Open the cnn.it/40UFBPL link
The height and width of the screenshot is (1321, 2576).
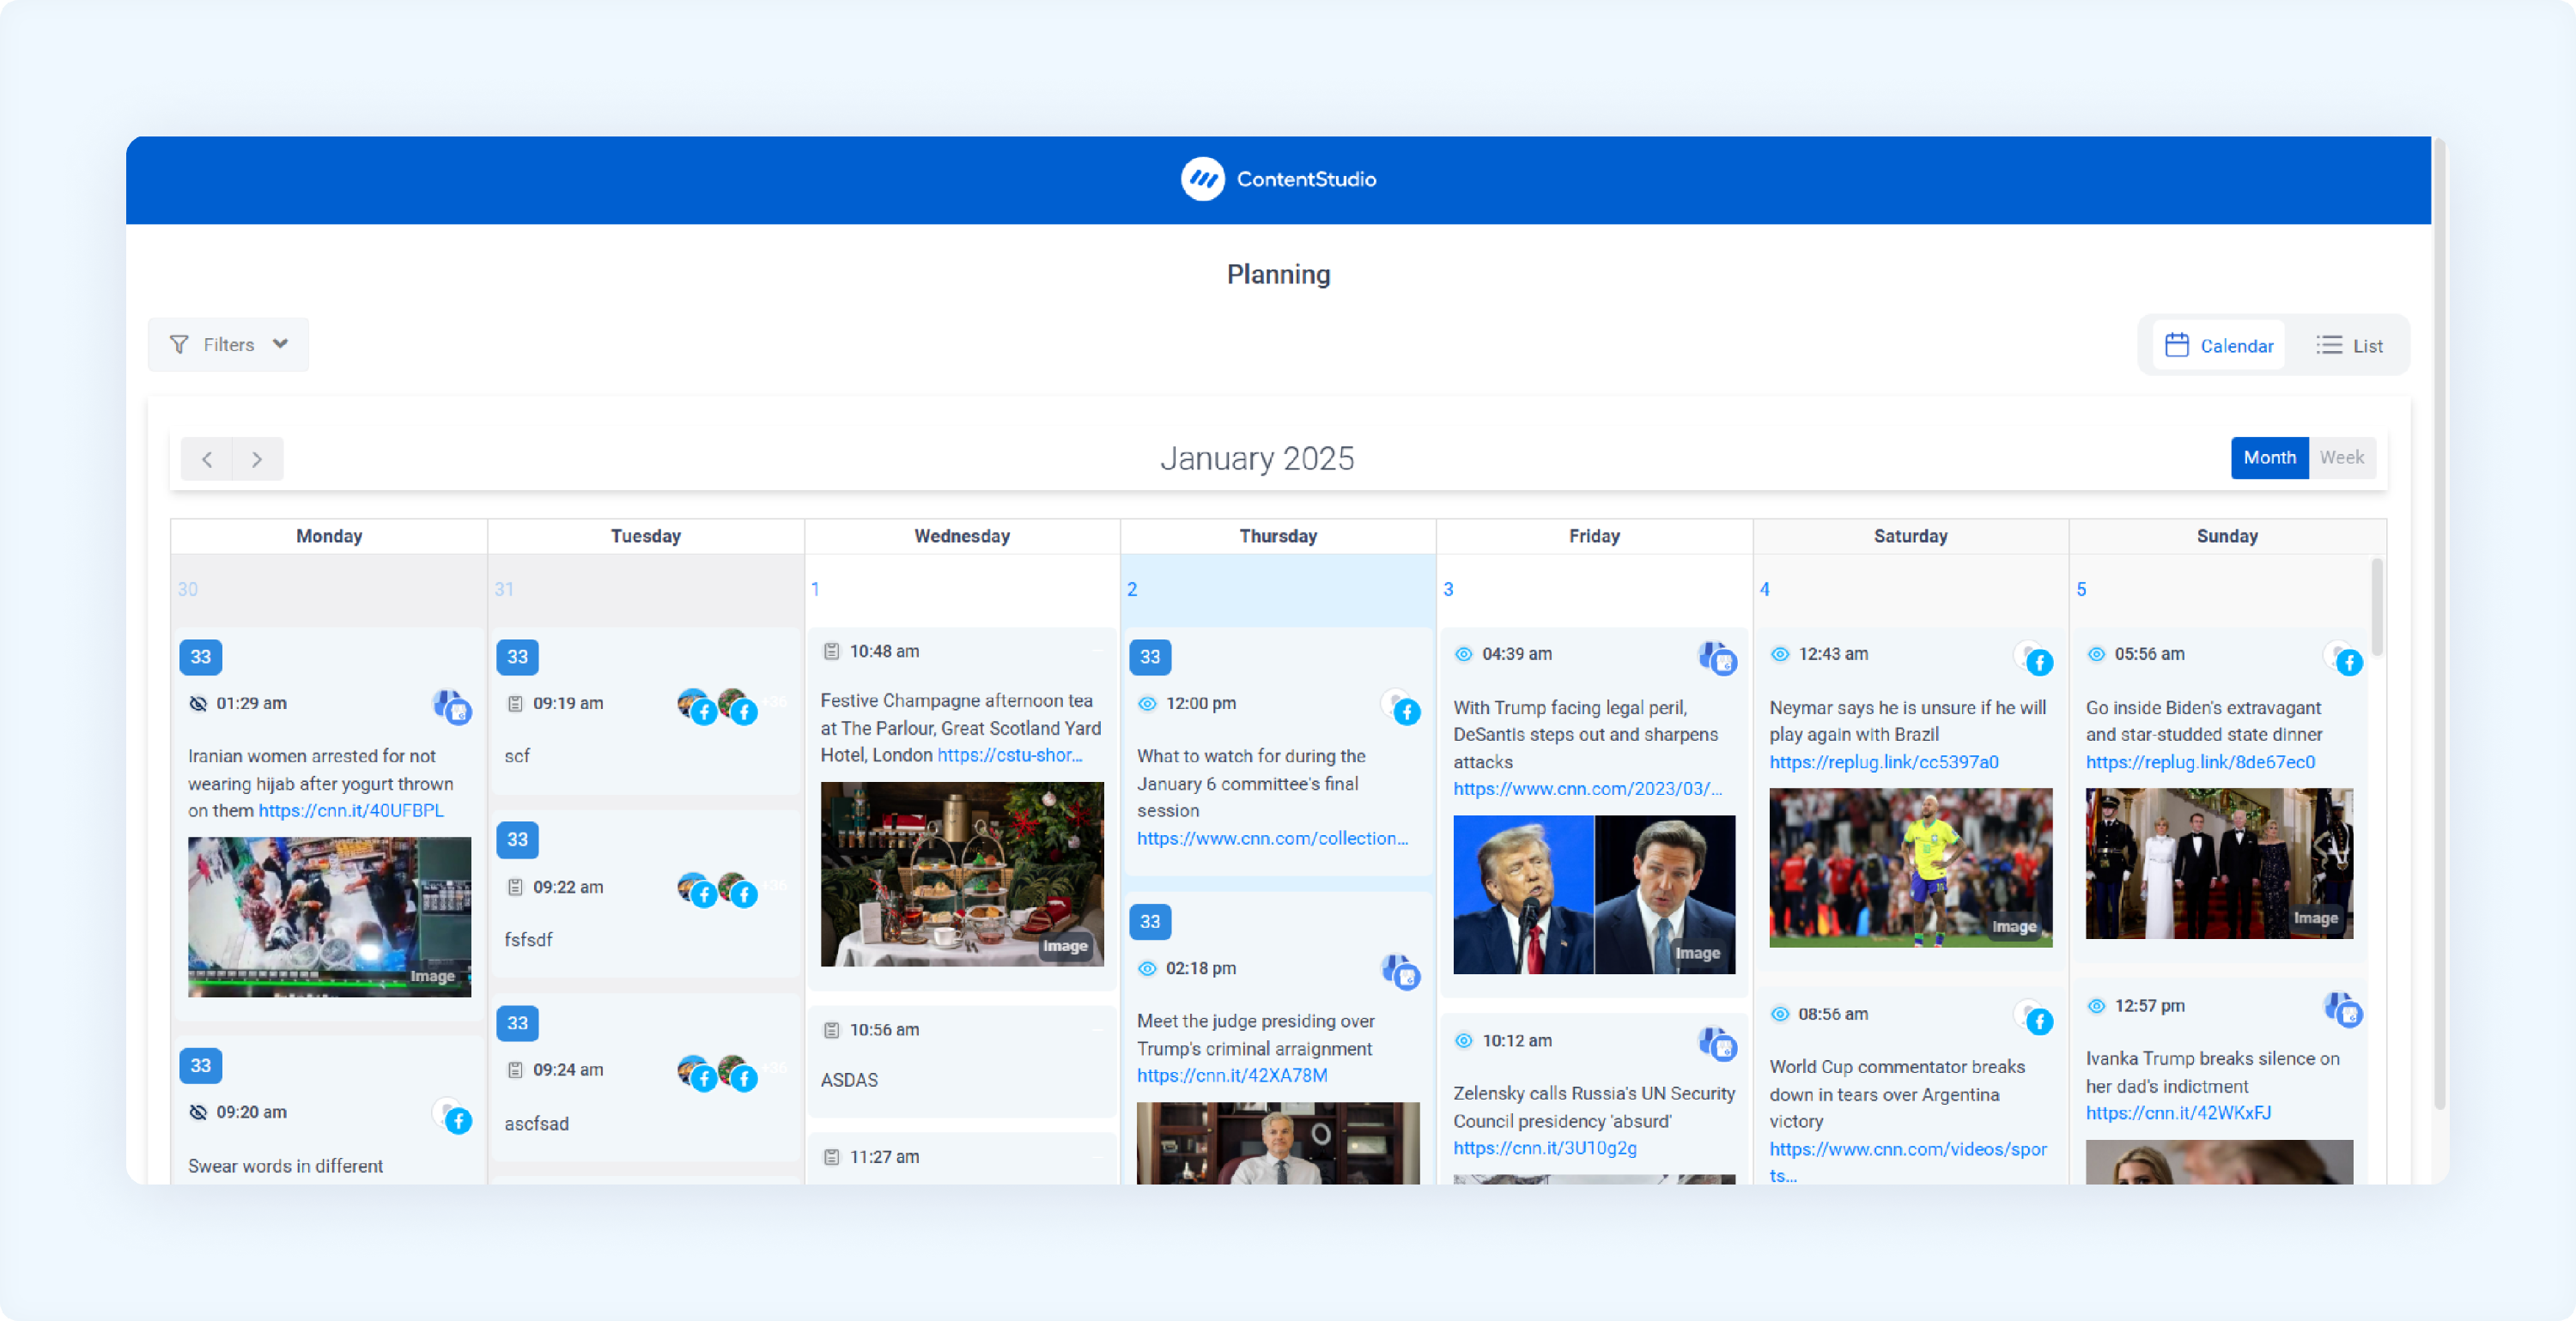pyautogui.click(x=351, y=811)
